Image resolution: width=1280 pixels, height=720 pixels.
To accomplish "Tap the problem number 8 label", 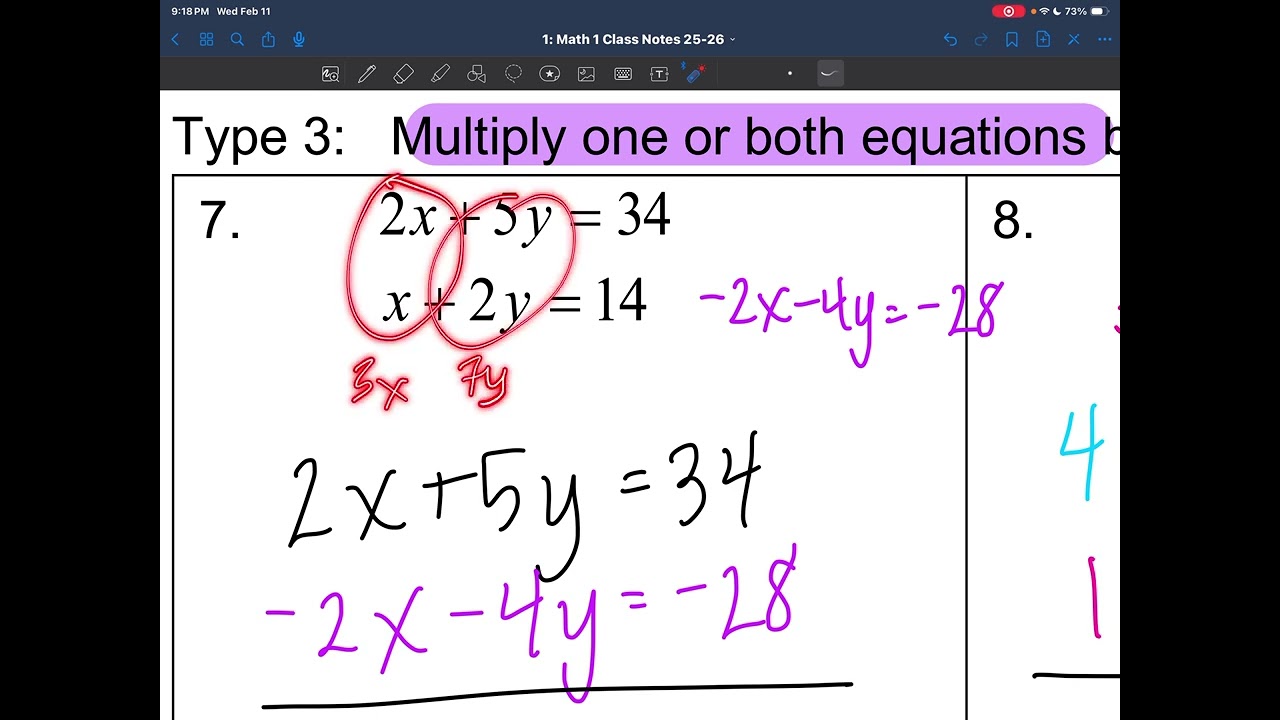I will click(1012, 220).
